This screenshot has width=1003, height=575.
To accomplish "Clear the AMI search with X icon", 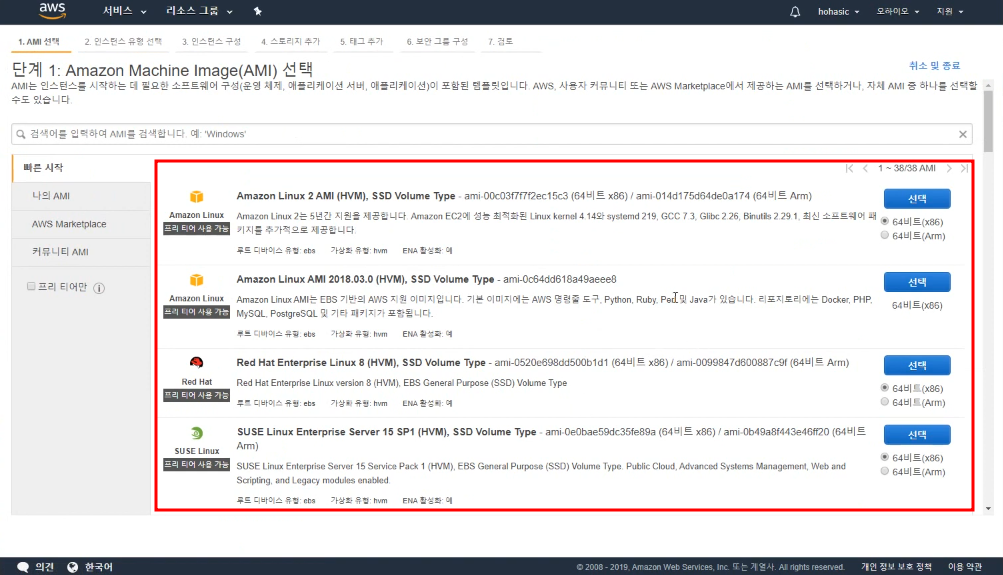I will tap(963, 134).
